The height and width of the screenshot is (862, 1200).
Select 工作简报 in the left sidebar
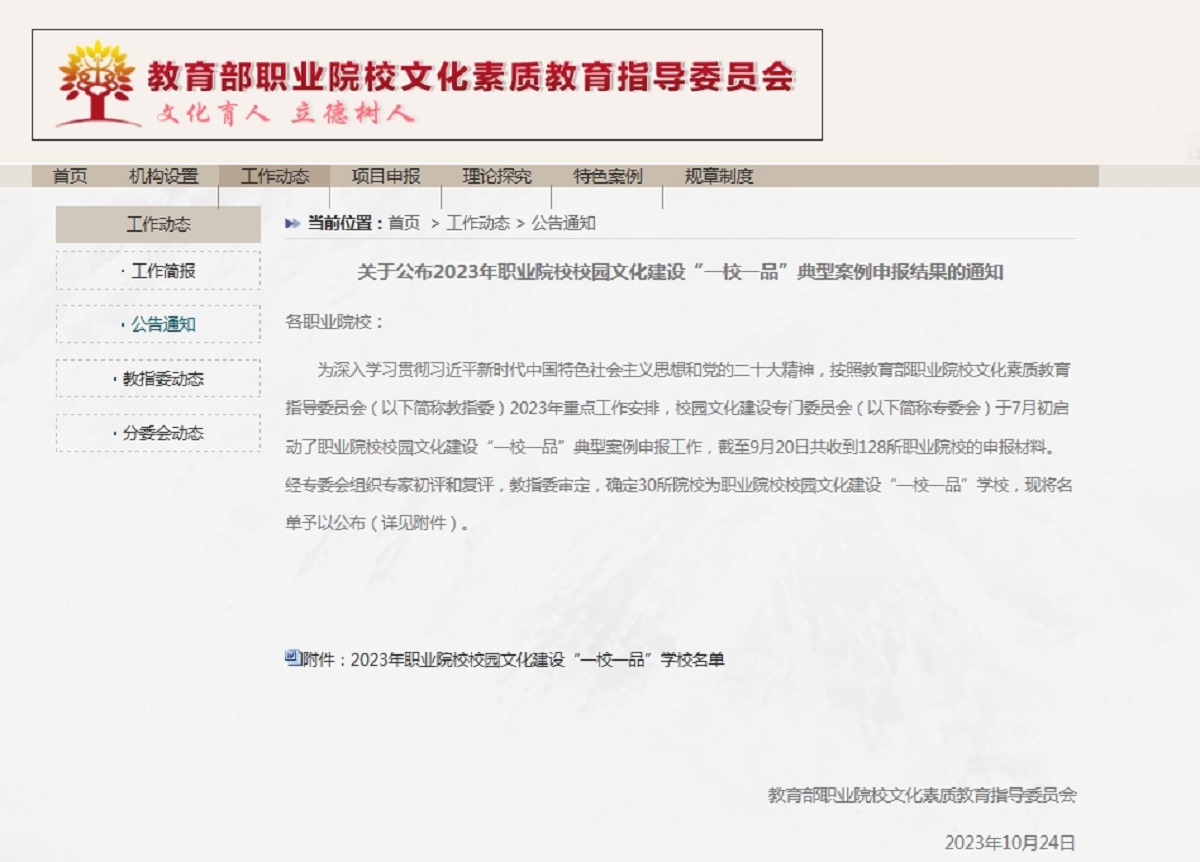point(158,270)
